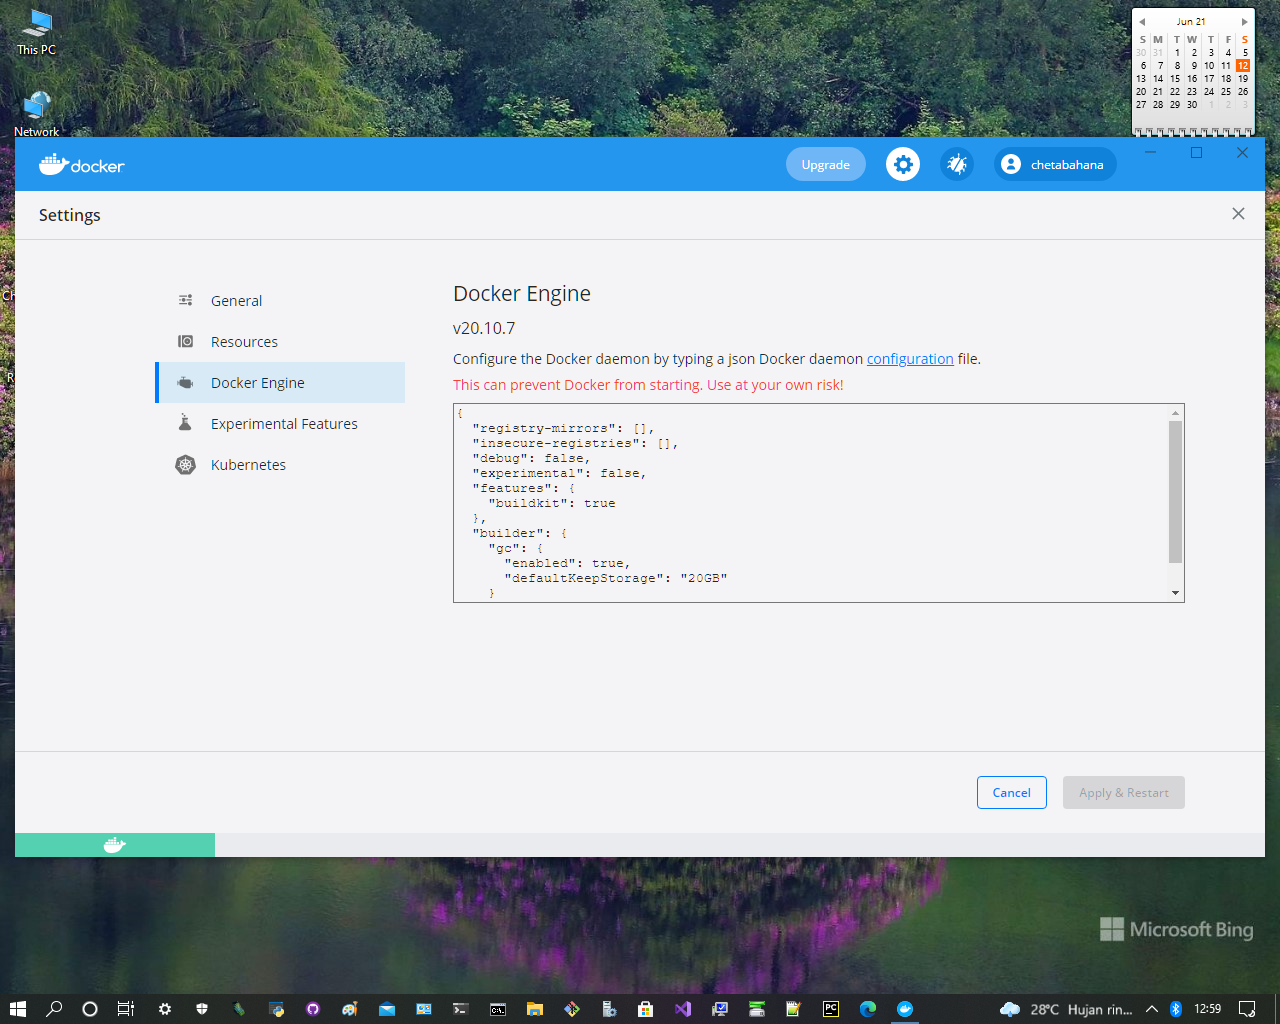Click the Docker Engine whale sidebar icon

[x=185, y=382]
